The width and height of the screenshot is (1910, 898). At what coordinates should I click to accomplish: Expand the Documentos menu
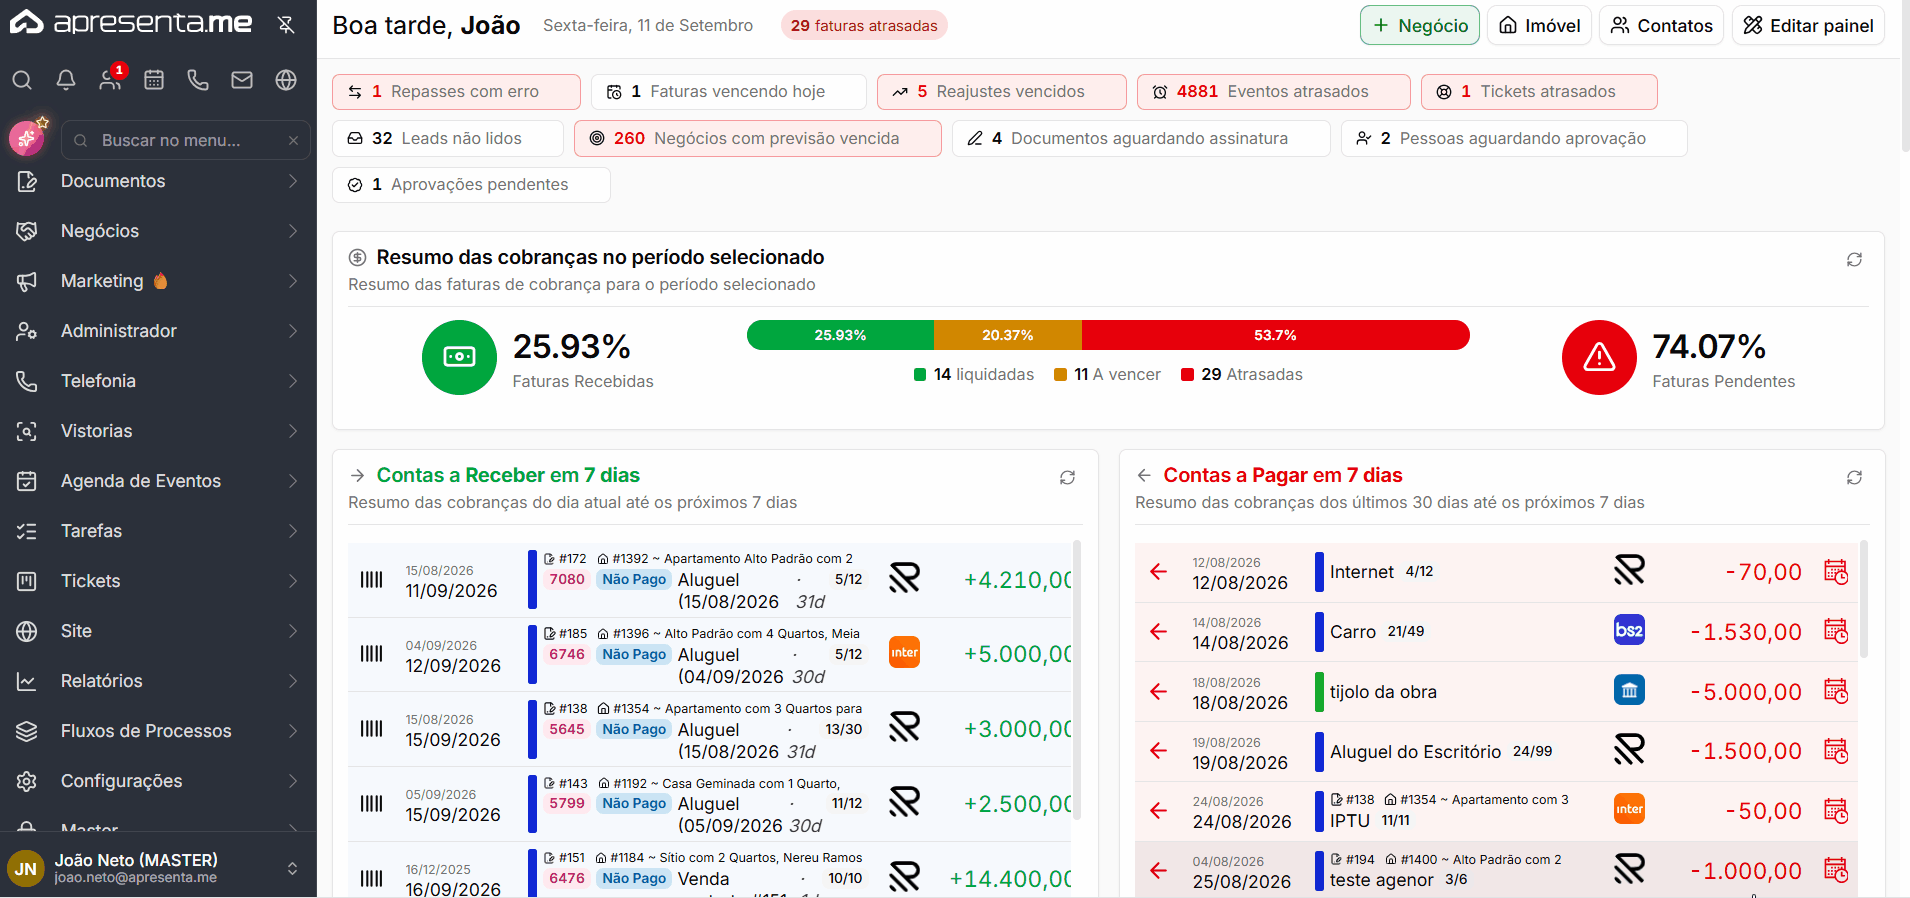[158, 181]
